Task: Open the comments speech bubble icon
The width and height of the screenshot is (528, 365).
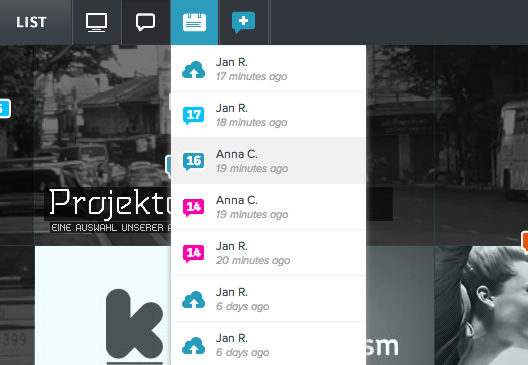Action: 145,22
